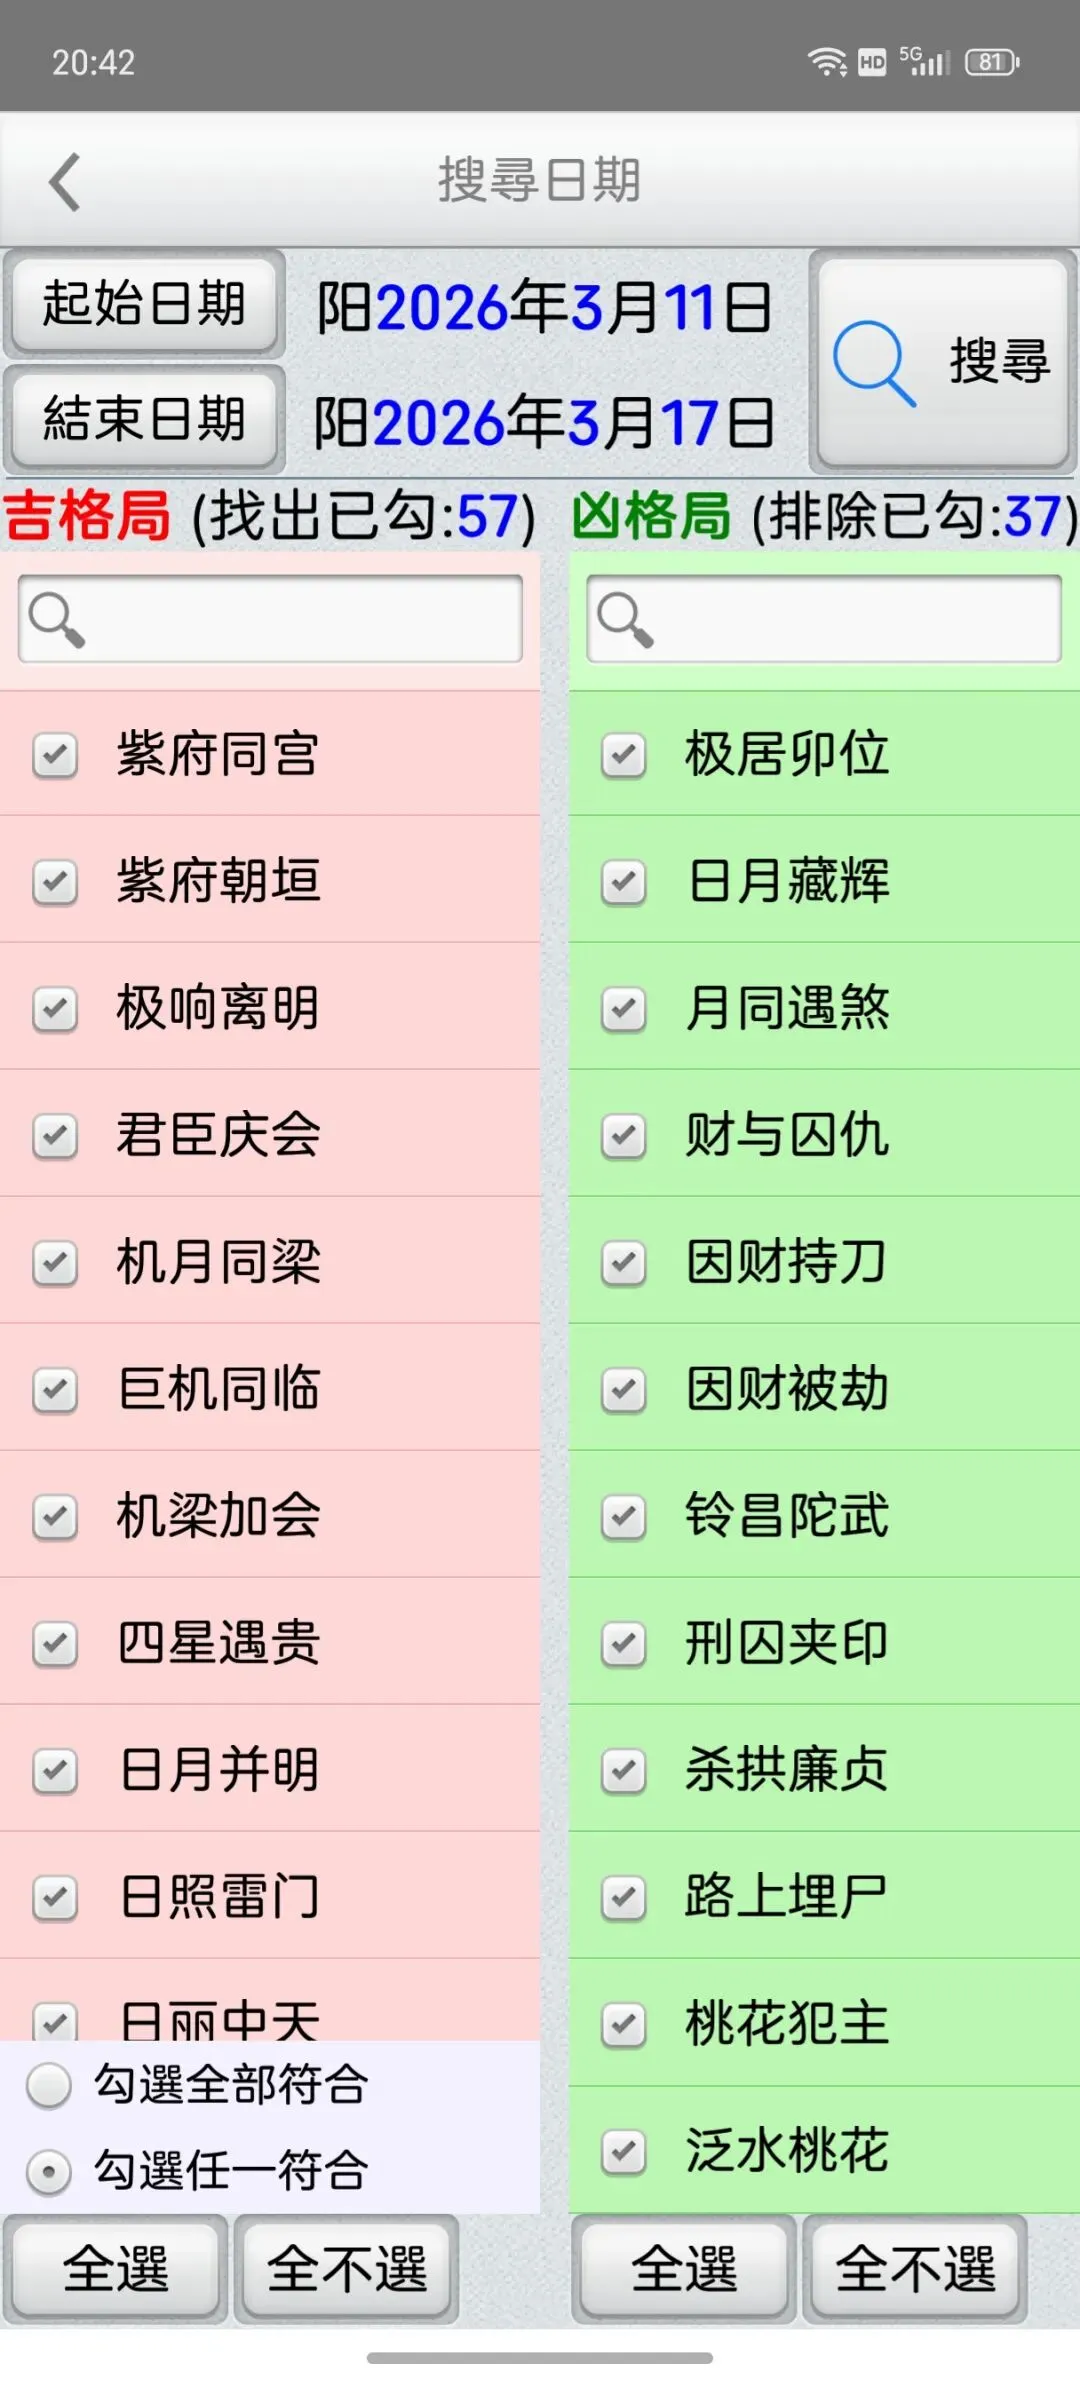The width and height of the screenshot is (1080, 2387).
Task: Focus the 凶格局 search input field
Action: coord(824,618)
